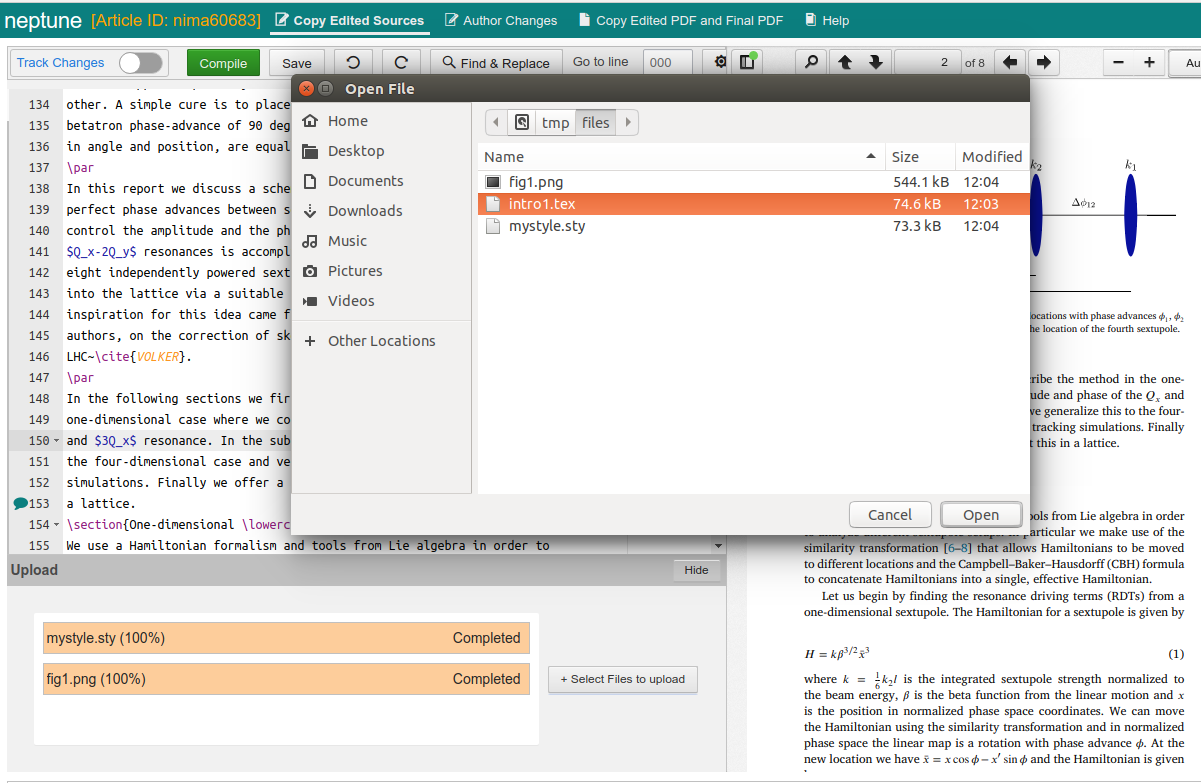Screen dimensions: 1201x783
Task: Toggle the Track Changes switch
Action: click(x=140, y=63)
